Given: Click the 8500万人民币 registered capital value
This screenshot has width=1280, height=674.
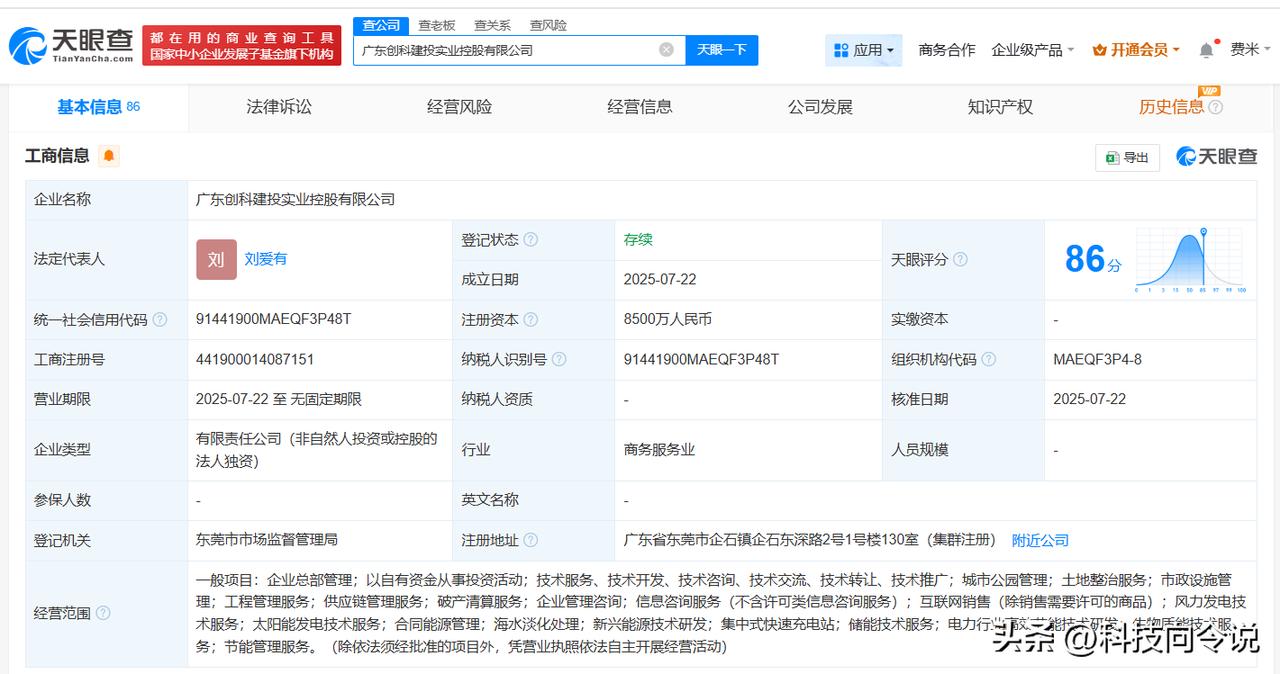Looking at the screenshot, I should 668,319.
